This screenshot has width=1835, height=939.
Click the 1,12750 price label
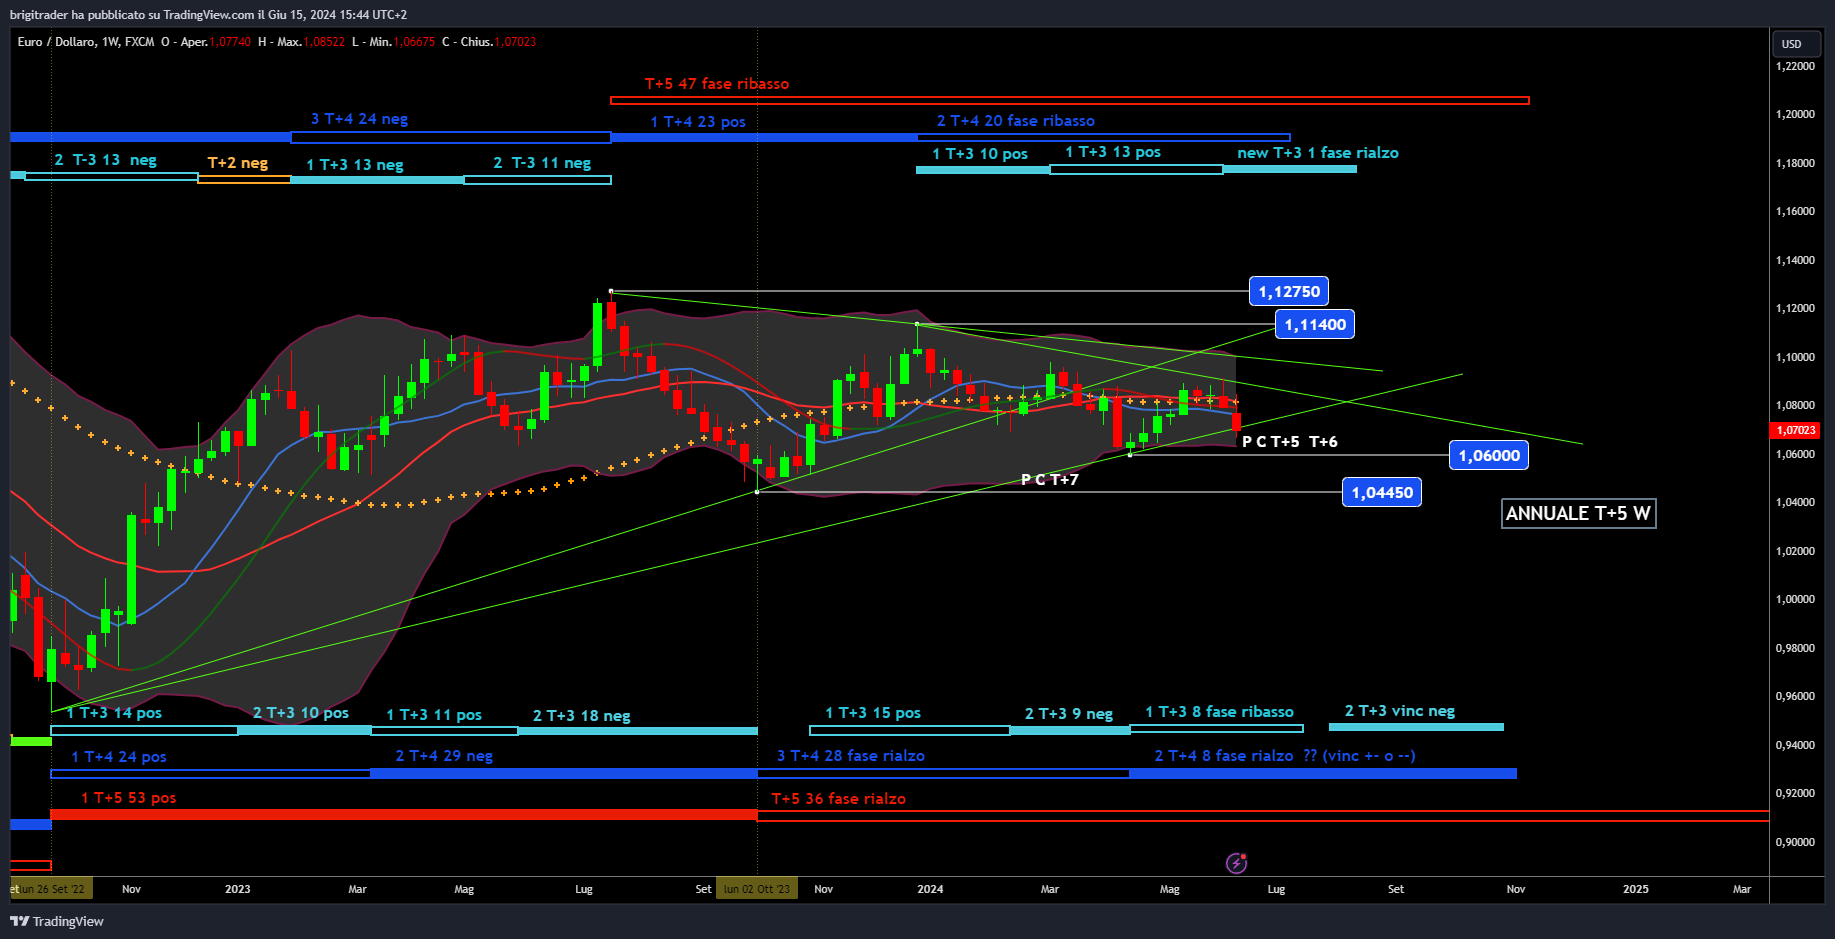[x=1288, y=292]
